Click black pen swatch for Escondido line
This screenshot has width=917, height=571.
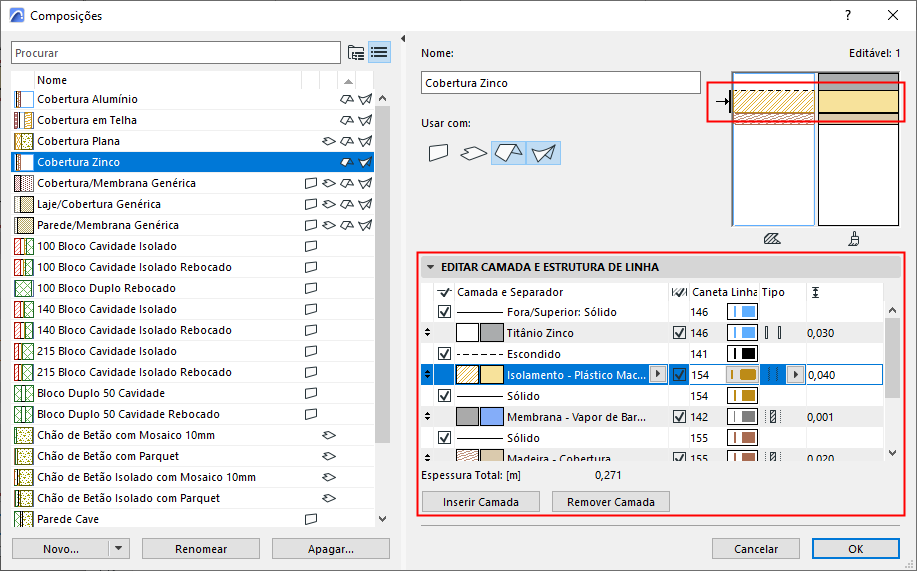(x=742, y=354)
